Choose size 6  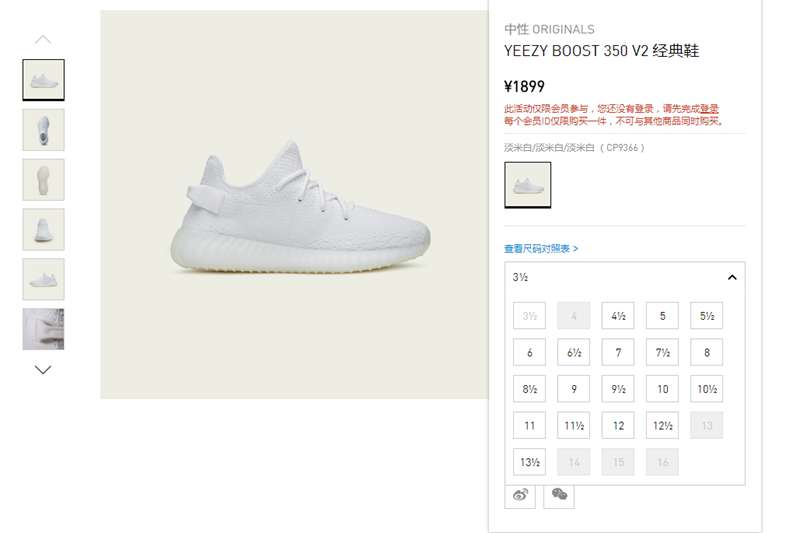pyautogui.click(x=529, y=352)
